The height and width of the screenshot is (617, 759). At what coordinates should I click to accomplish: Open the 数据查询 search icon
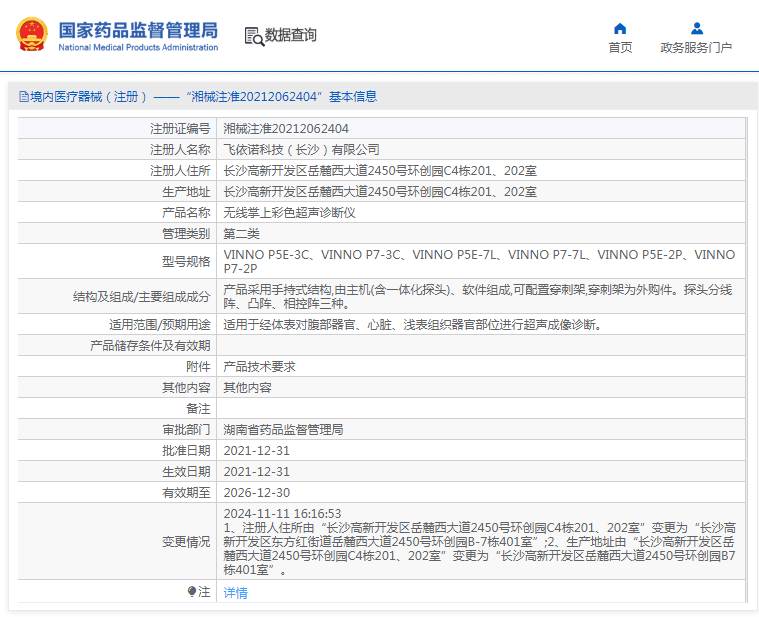click(x=254, y=36)
